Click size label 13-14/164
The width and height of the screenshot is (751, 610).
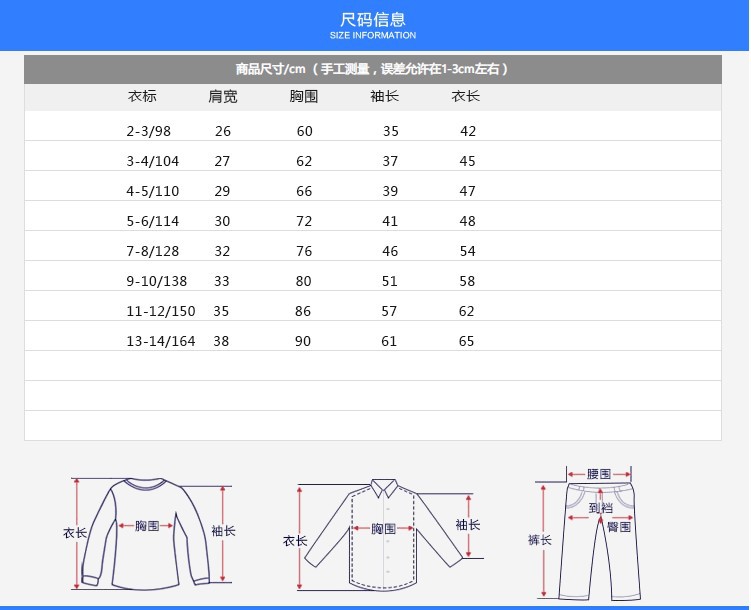[160, 341]
